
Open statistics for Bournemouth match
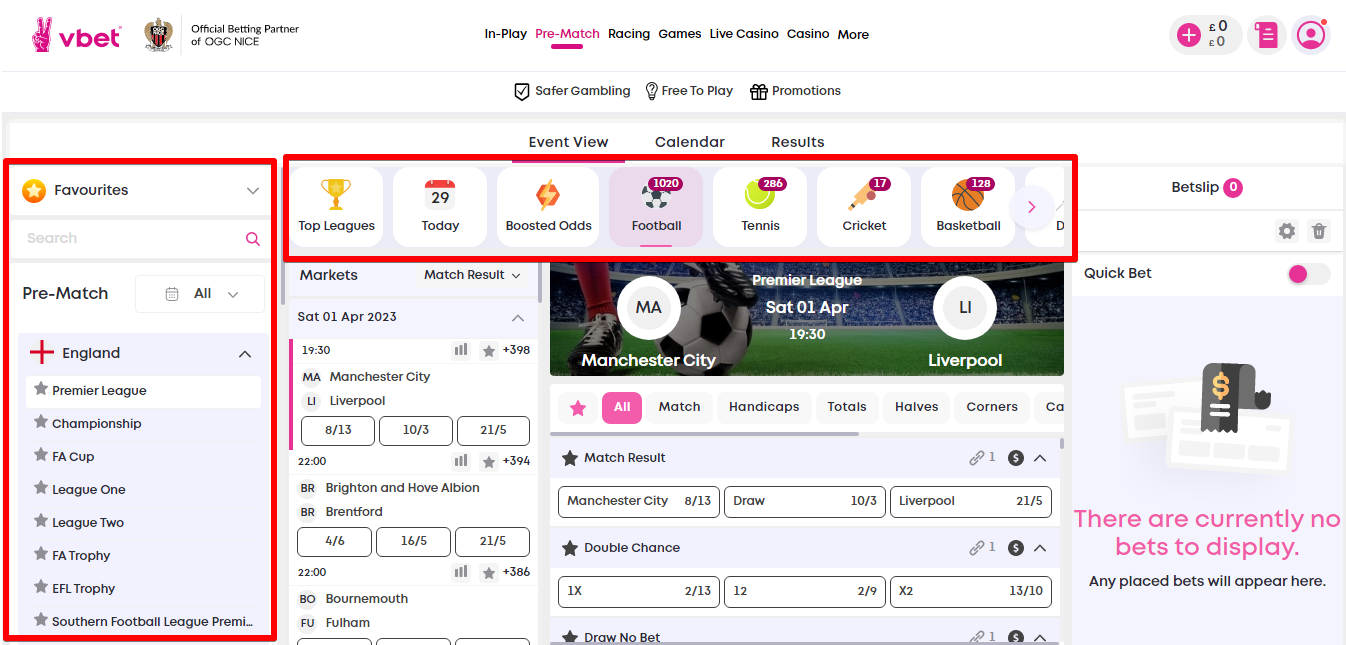coord(461,572)
